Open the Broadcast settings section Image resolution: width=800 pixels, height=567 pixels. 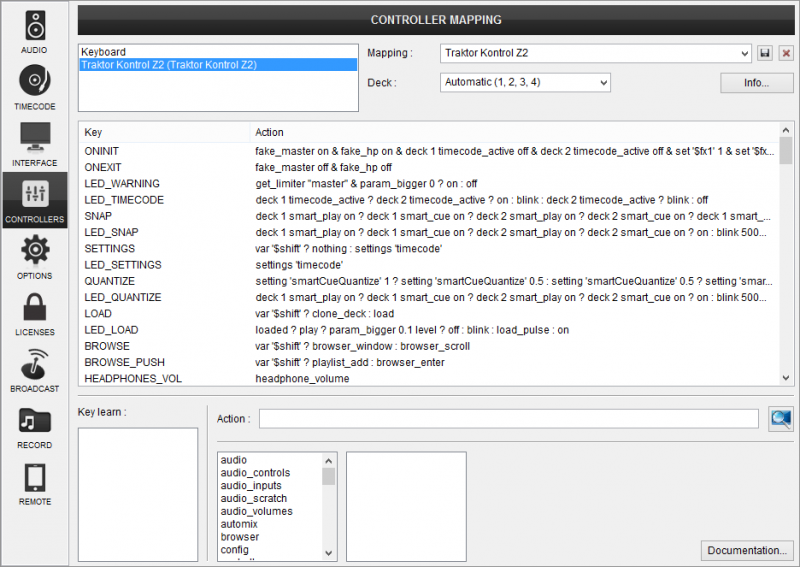click(x=34, y=368)
